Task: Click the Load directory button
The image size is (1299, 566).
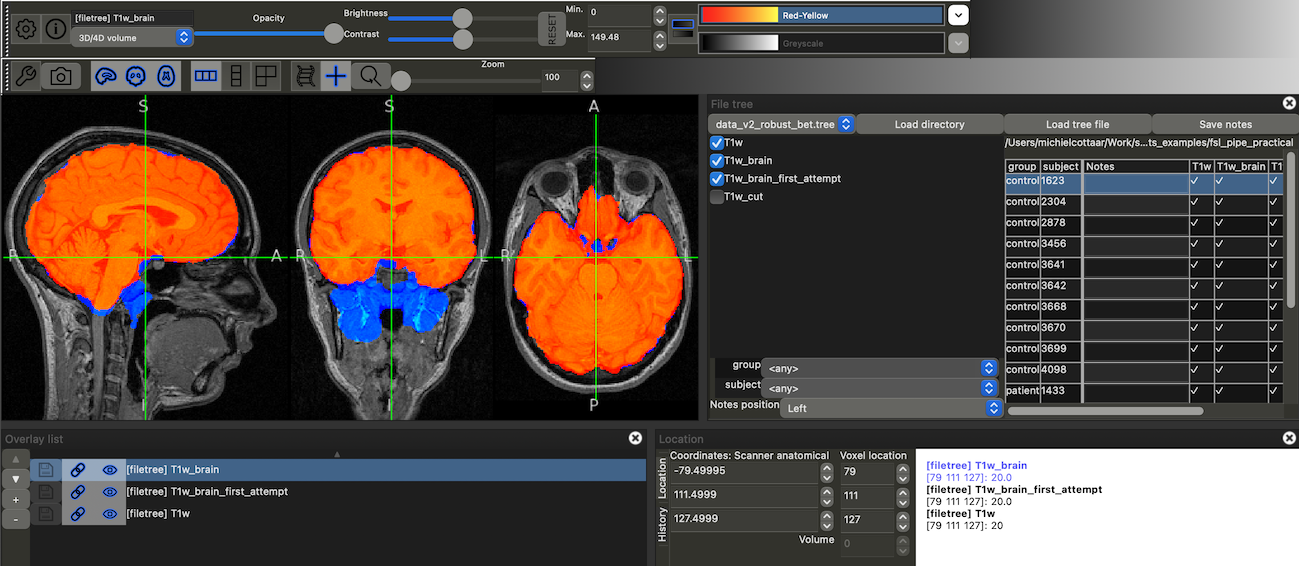Action: (929, 124)
